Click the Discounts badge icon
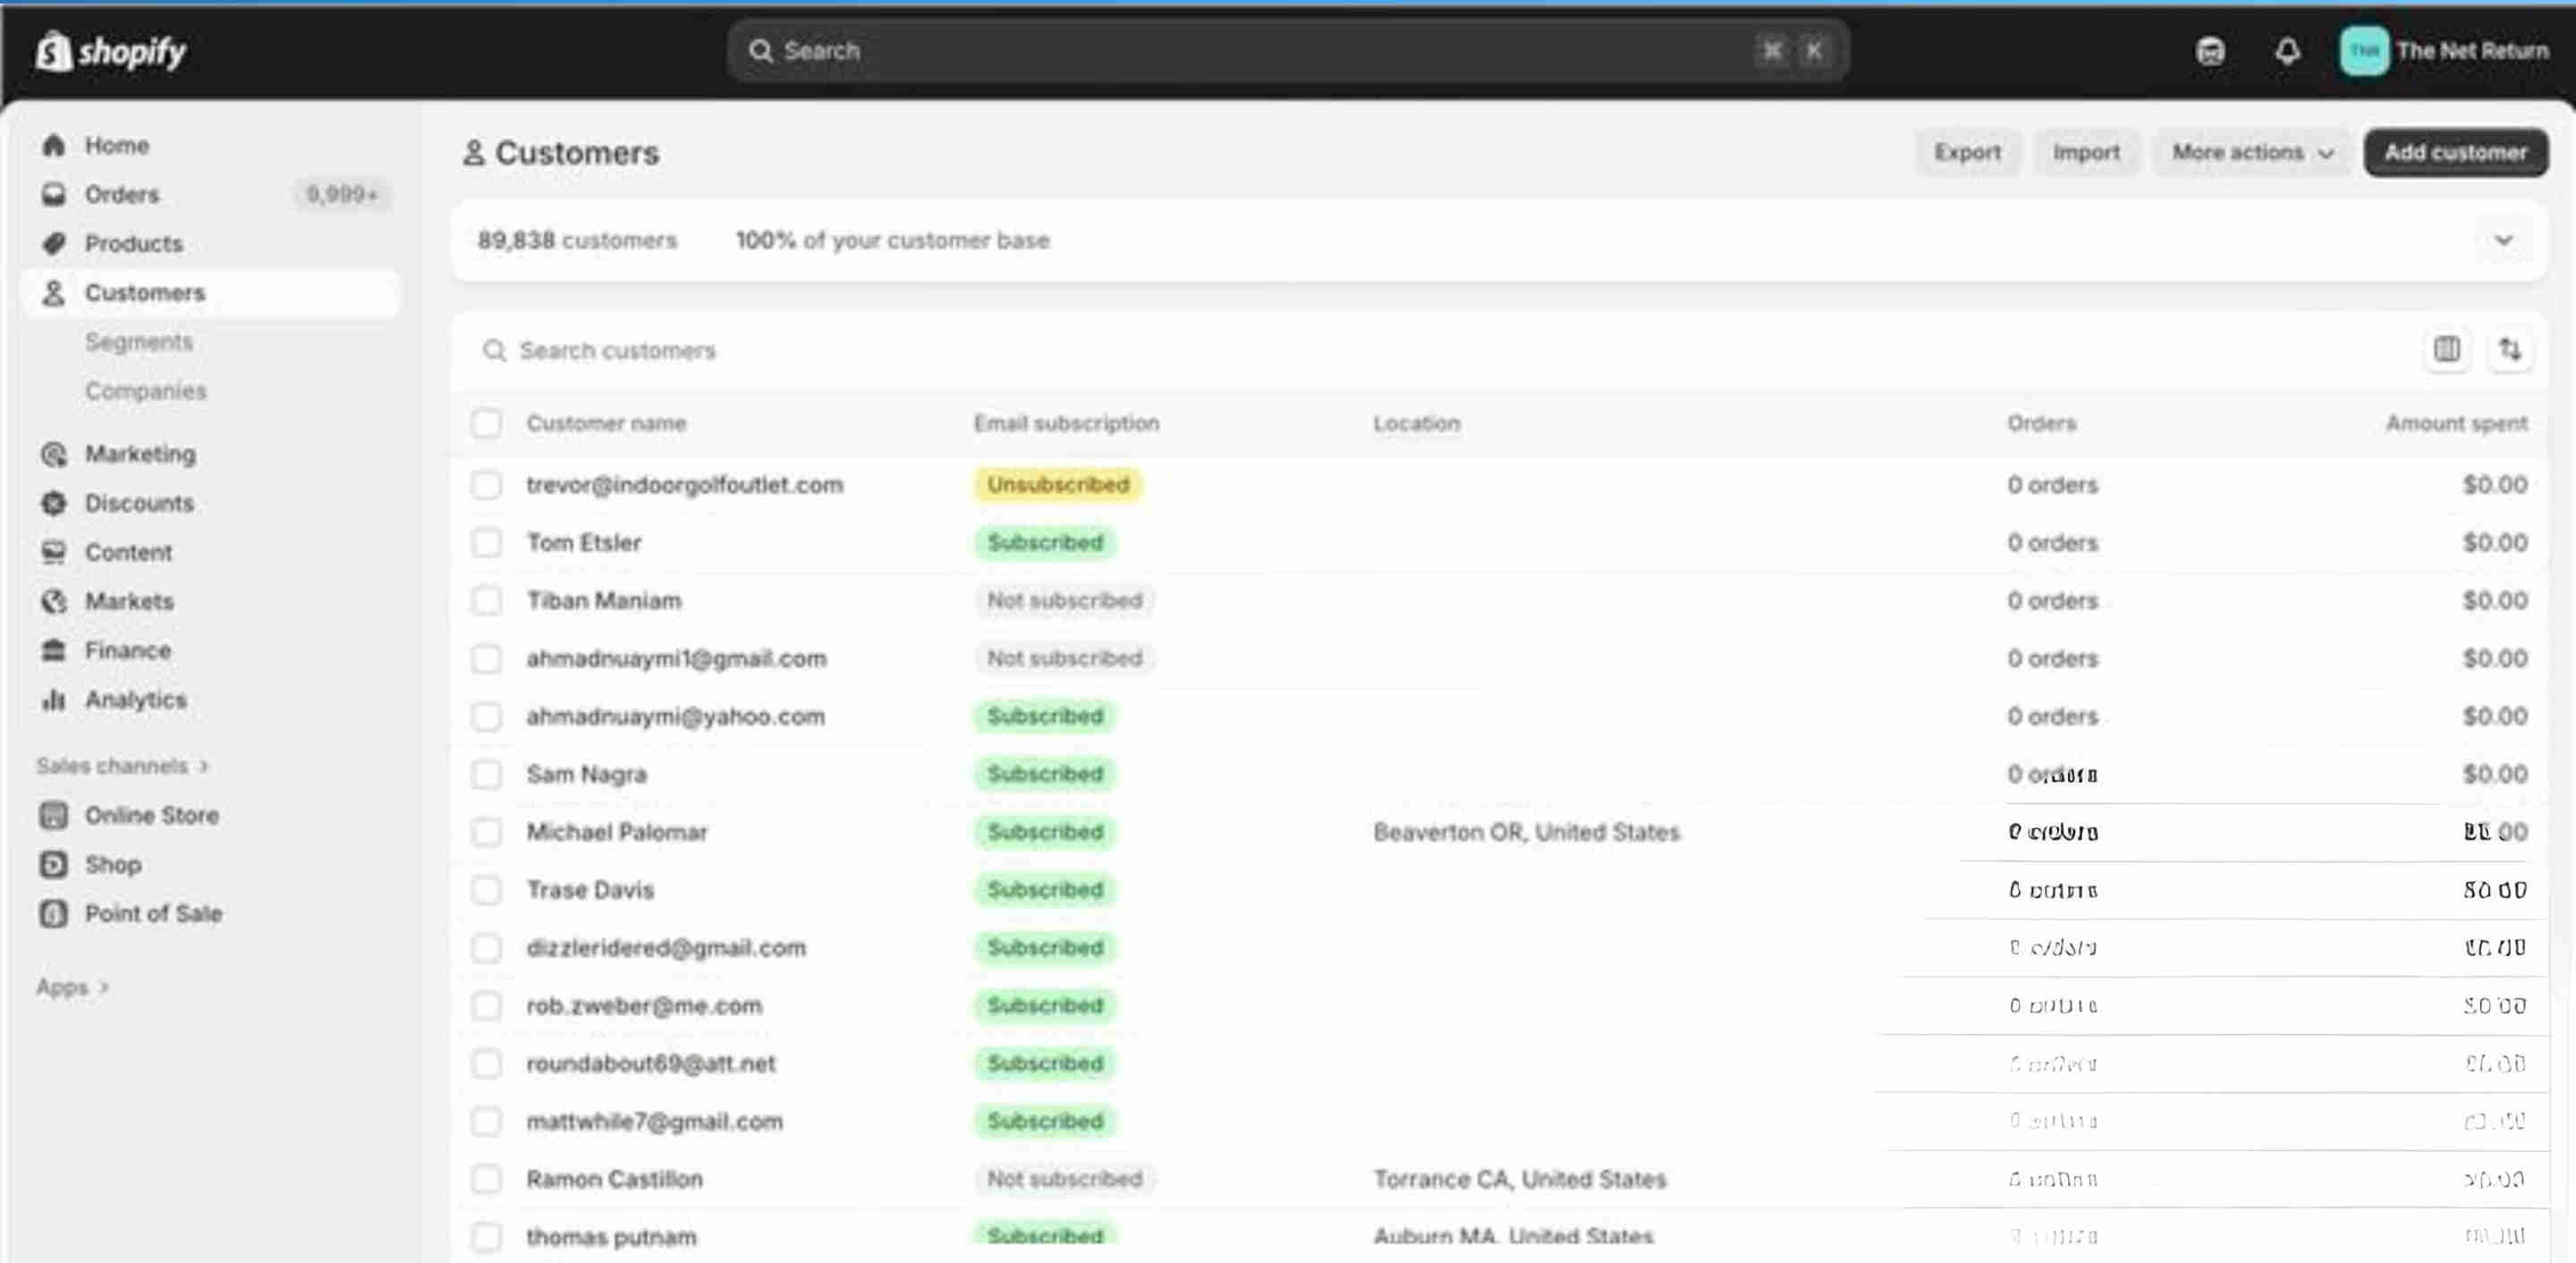This screenshot has height=1263, width=2576. 54,503
